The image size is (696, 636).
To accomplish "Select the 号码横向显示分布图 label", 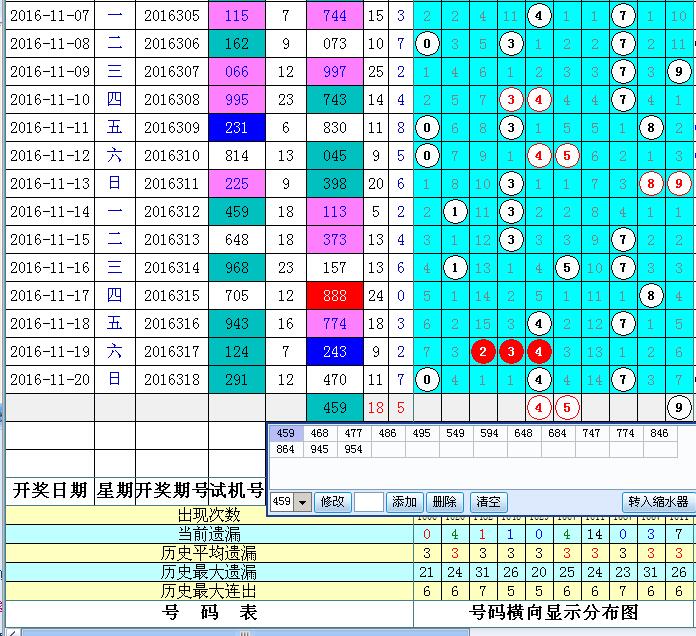I will pyautogui.click(x=553, y=612).
